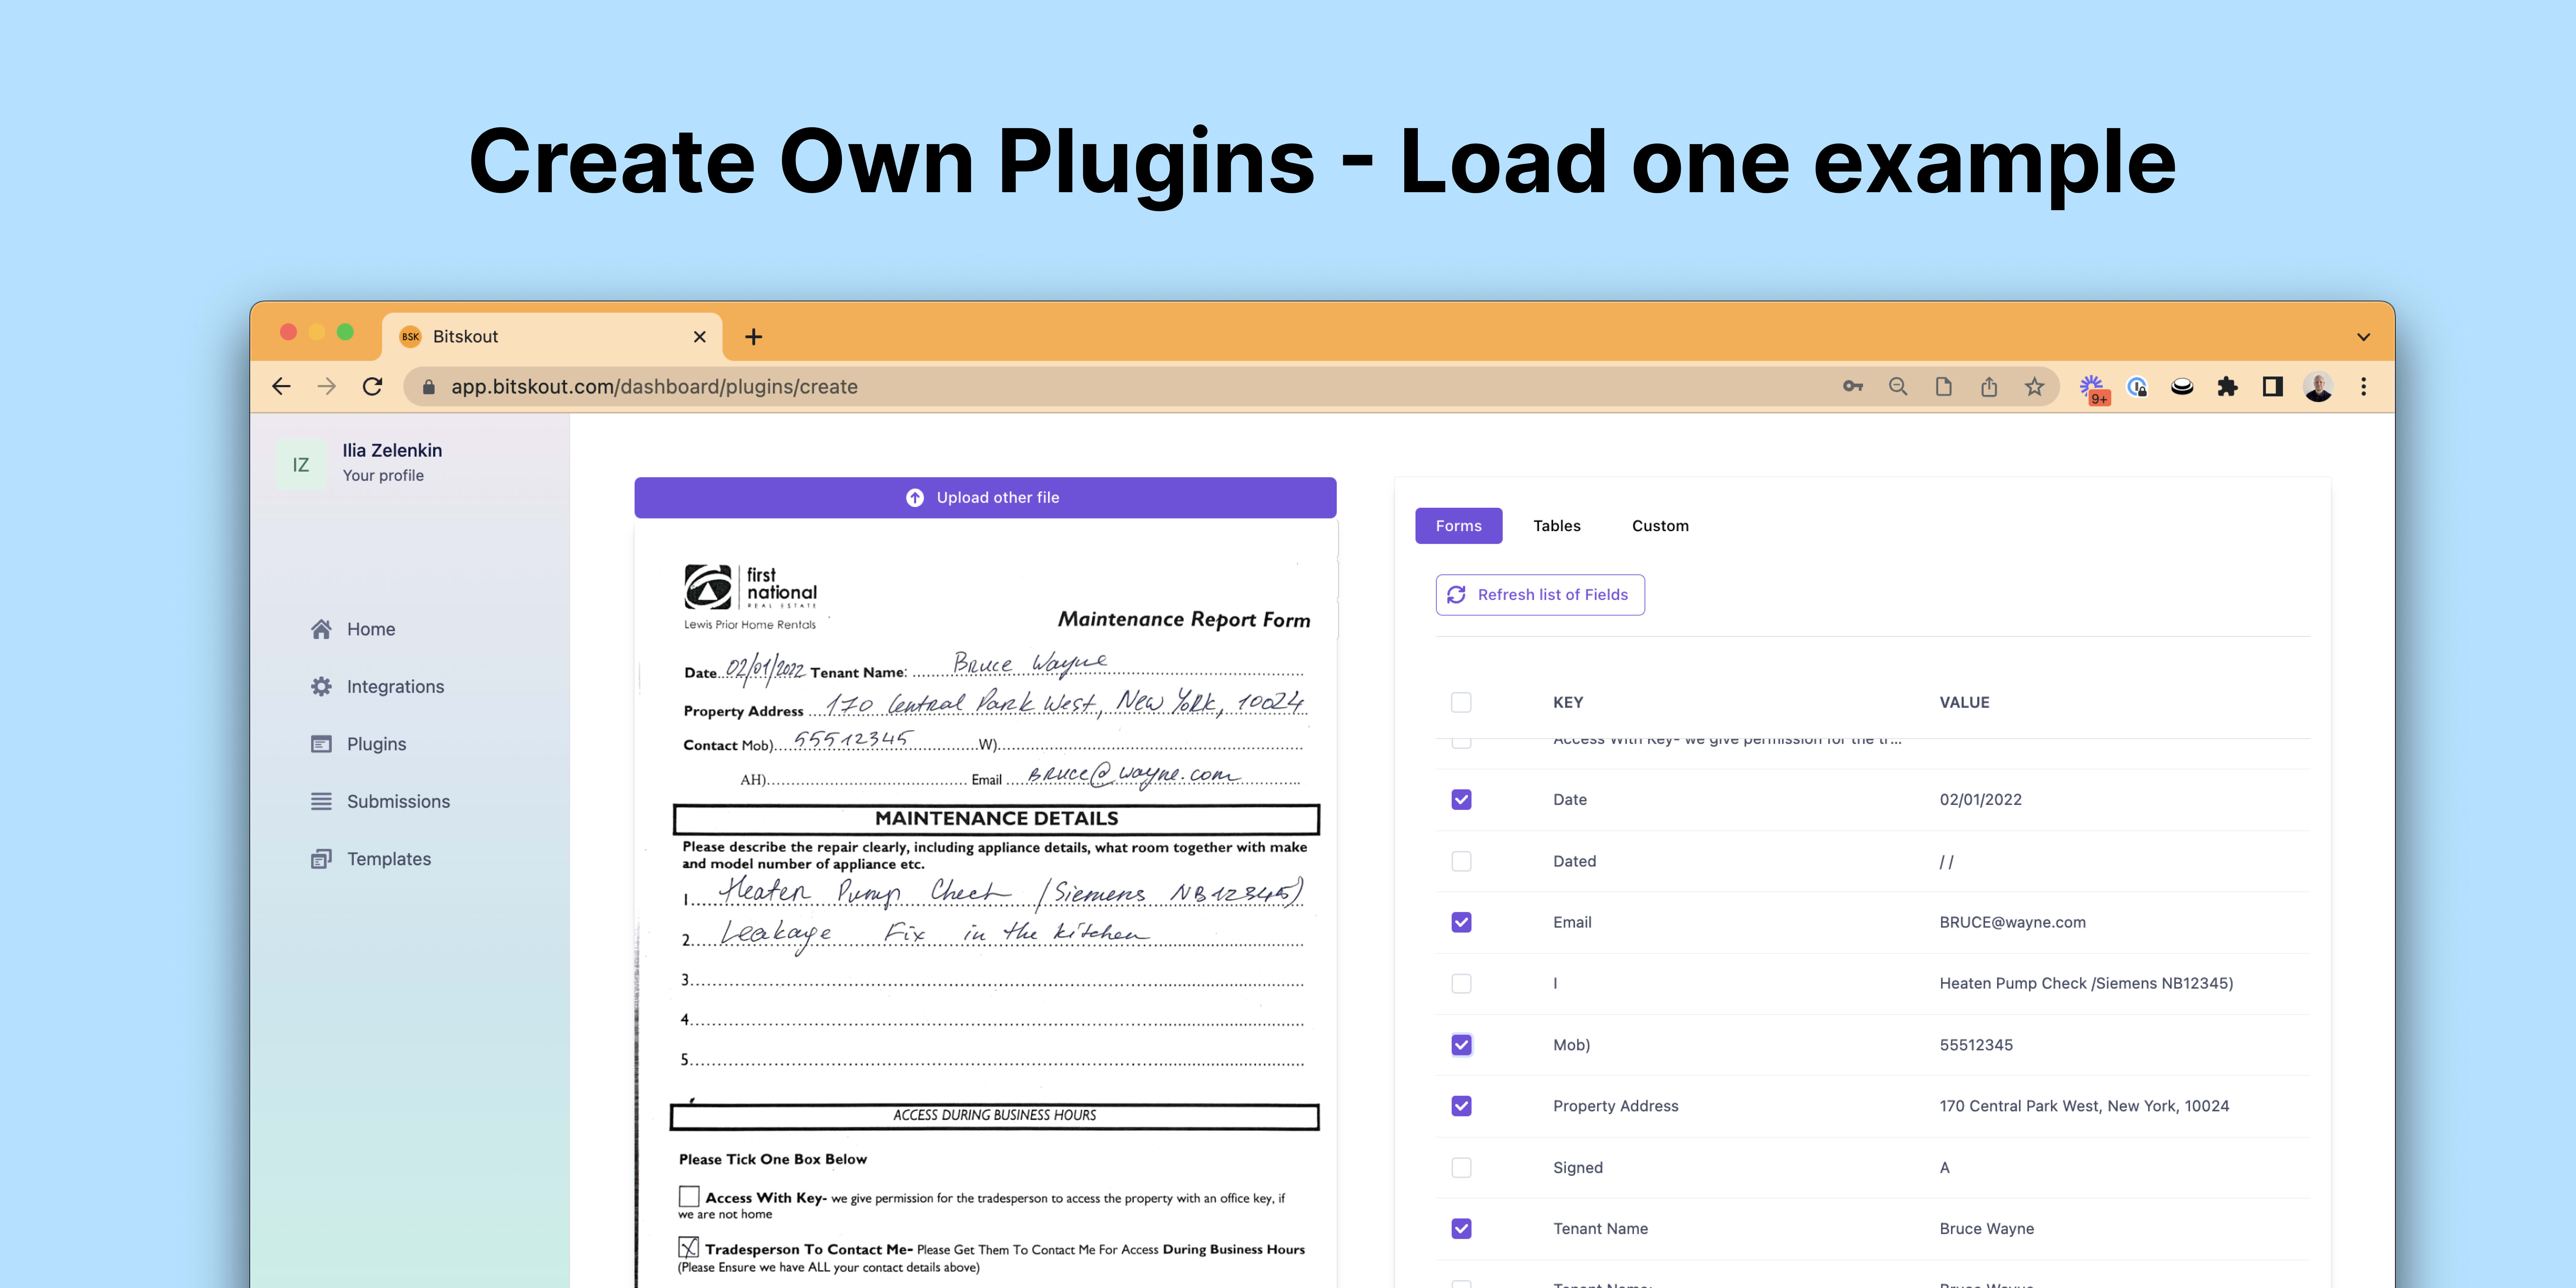Image resolution: width=2576 pixels, height=1288 pixels.
Task: Switch to the Custom tab
Action: tap(1660, 526)
